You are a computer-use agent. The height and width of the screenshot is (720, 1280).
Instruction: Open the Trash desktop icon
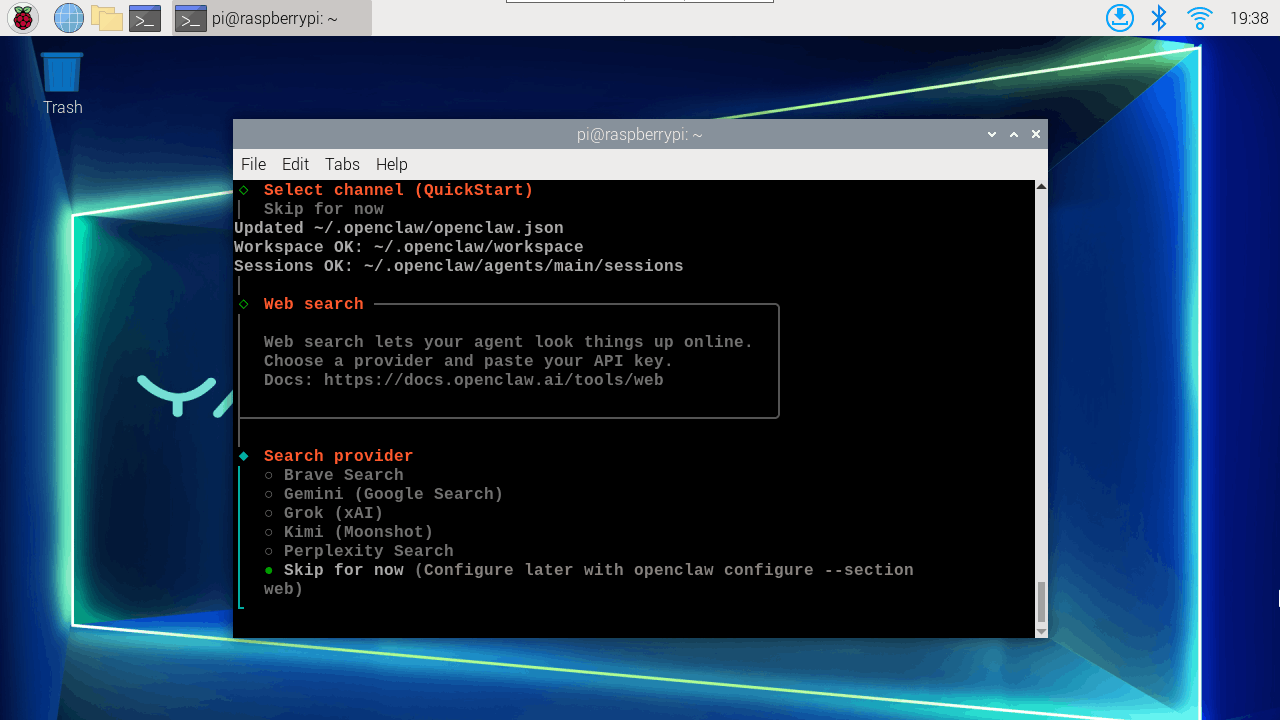pos(62,84)
